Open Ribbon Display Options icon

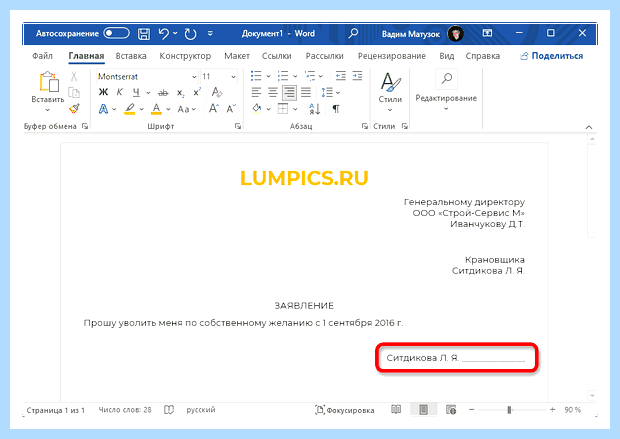487,33
